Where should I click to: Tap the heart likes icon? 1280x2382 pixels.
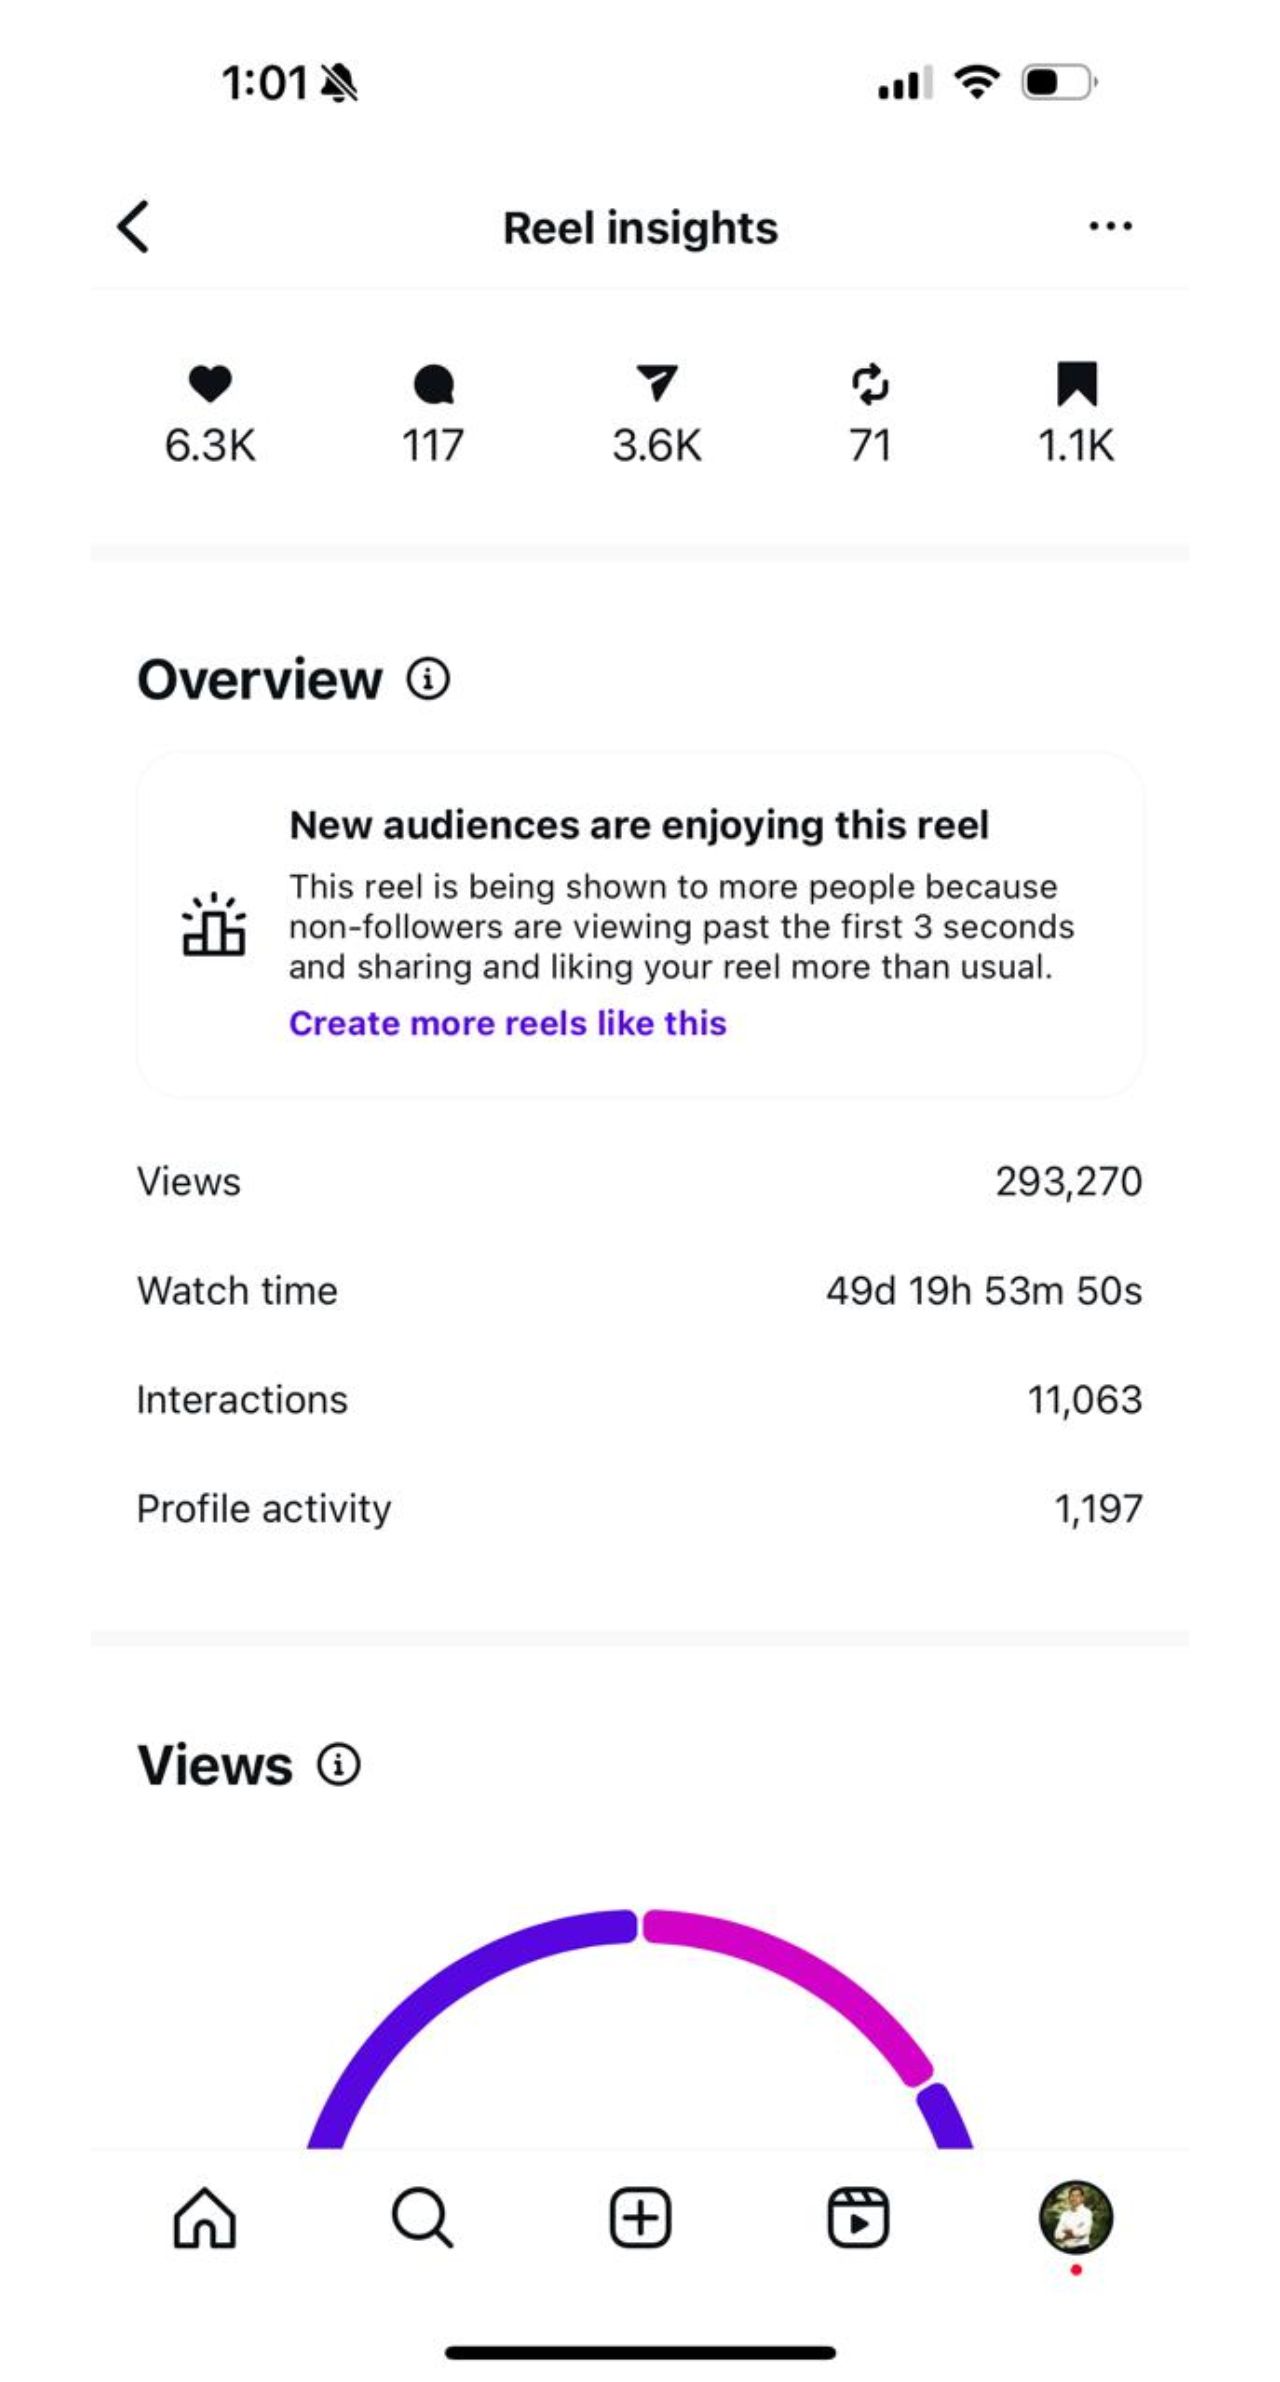click(210, 384)
